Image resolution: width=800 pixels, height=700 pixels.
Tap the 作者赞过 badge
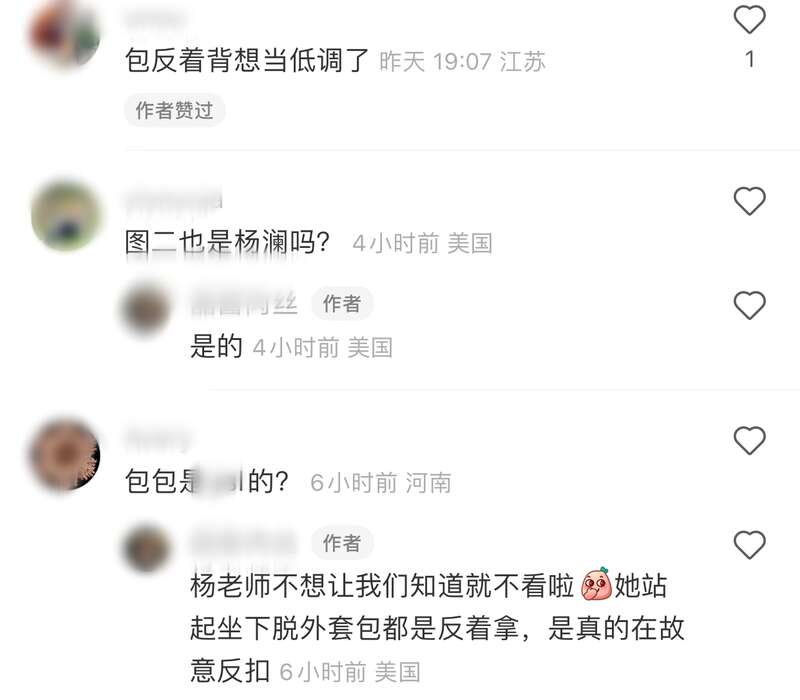(x=174, y=110)
